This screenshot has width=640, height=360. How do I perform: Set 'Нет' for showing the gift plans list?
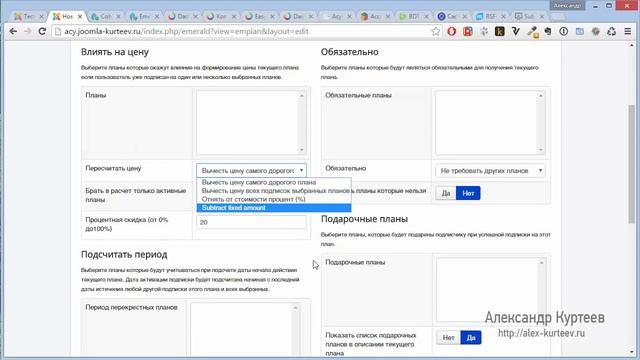point(448,338)
